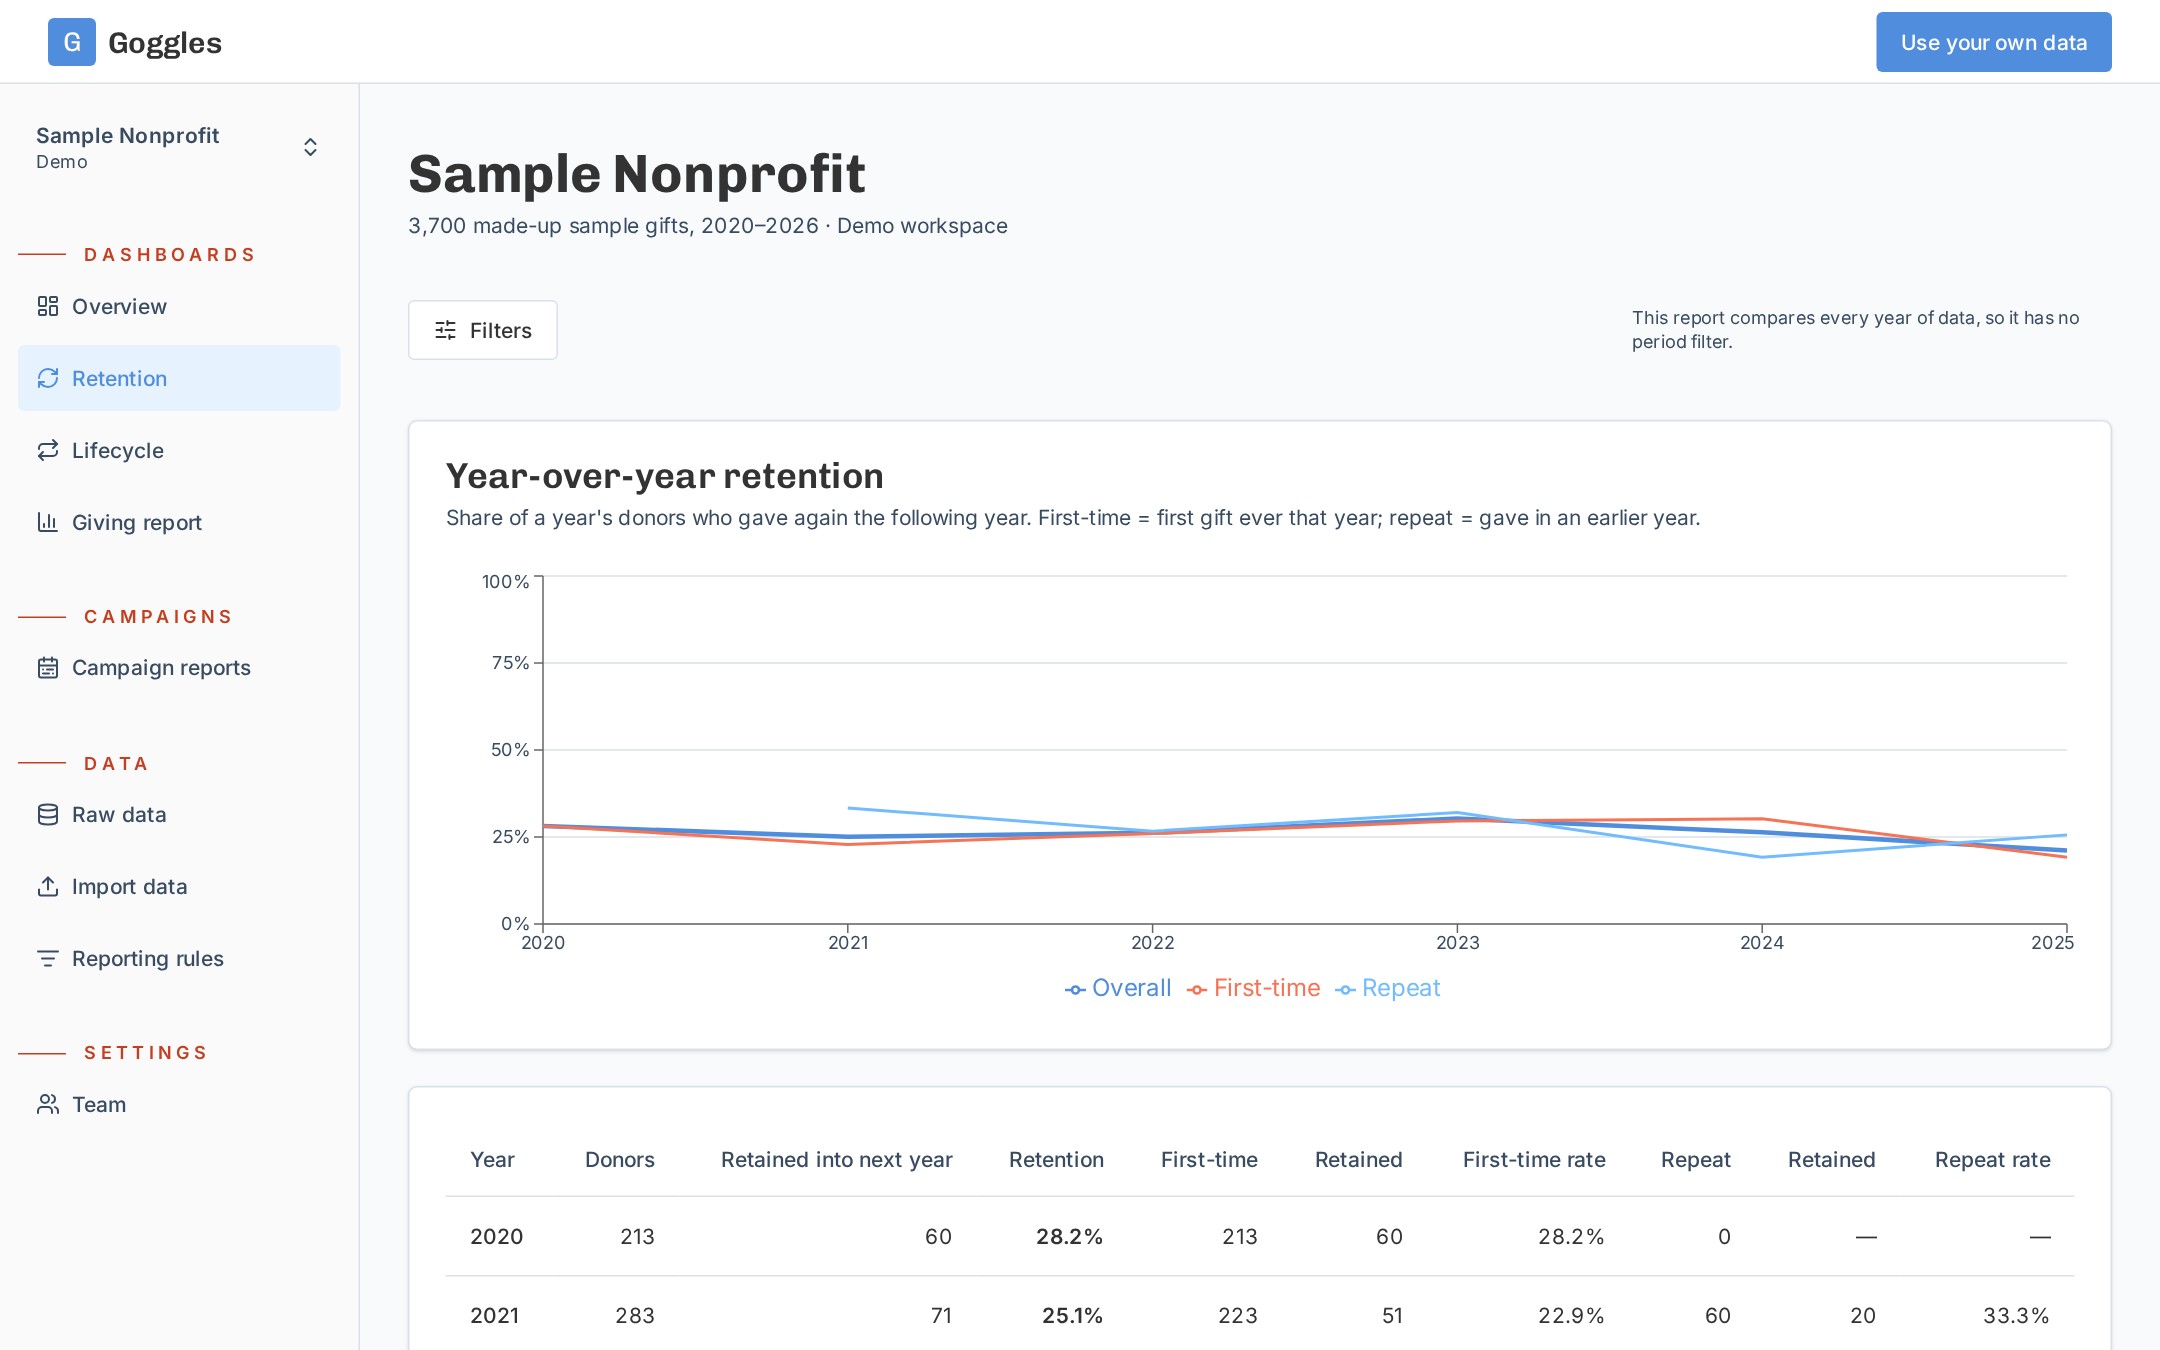The width and height of the screenshot is (2160, 1350).
Task: Click the Campaign reports calendar icon
Action: pyautogui.click(x=48, y=667)
